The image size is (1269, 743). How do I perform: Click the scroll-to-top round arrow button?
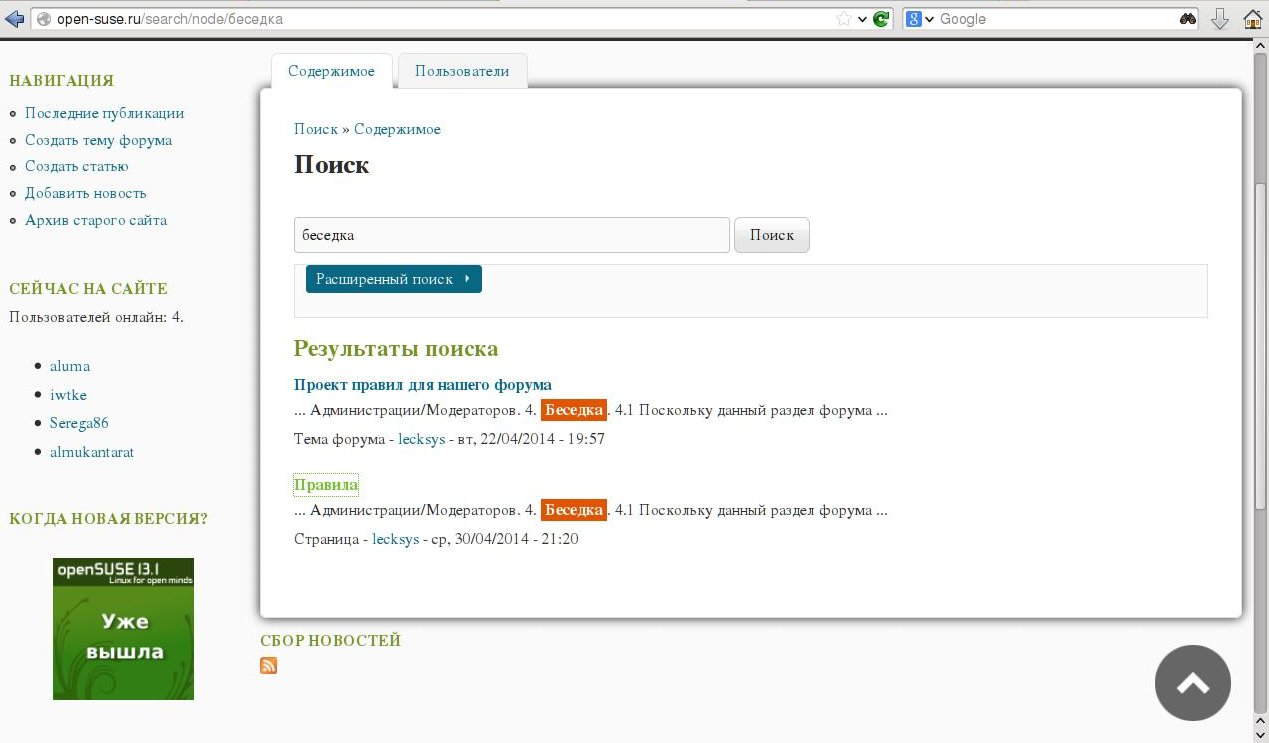click(1192, 683)
